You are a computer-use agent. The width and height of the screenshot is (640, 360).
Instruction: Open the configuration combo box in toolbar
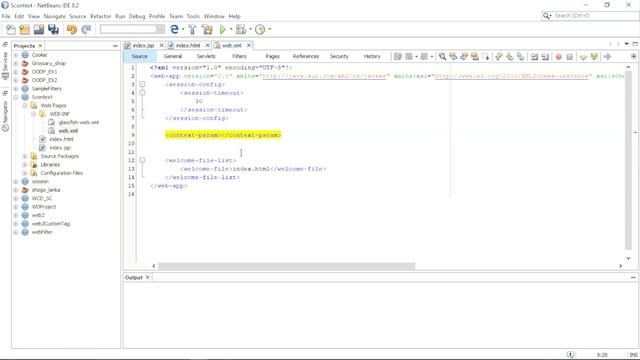(x=132, y=29)
